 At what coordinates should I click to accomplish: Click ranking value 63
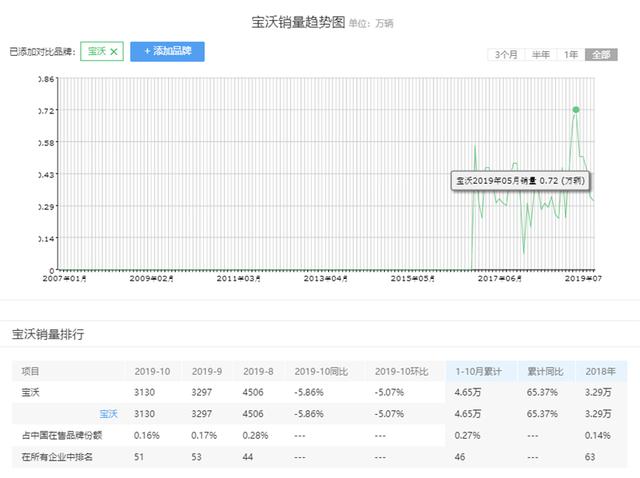[590, 457]
